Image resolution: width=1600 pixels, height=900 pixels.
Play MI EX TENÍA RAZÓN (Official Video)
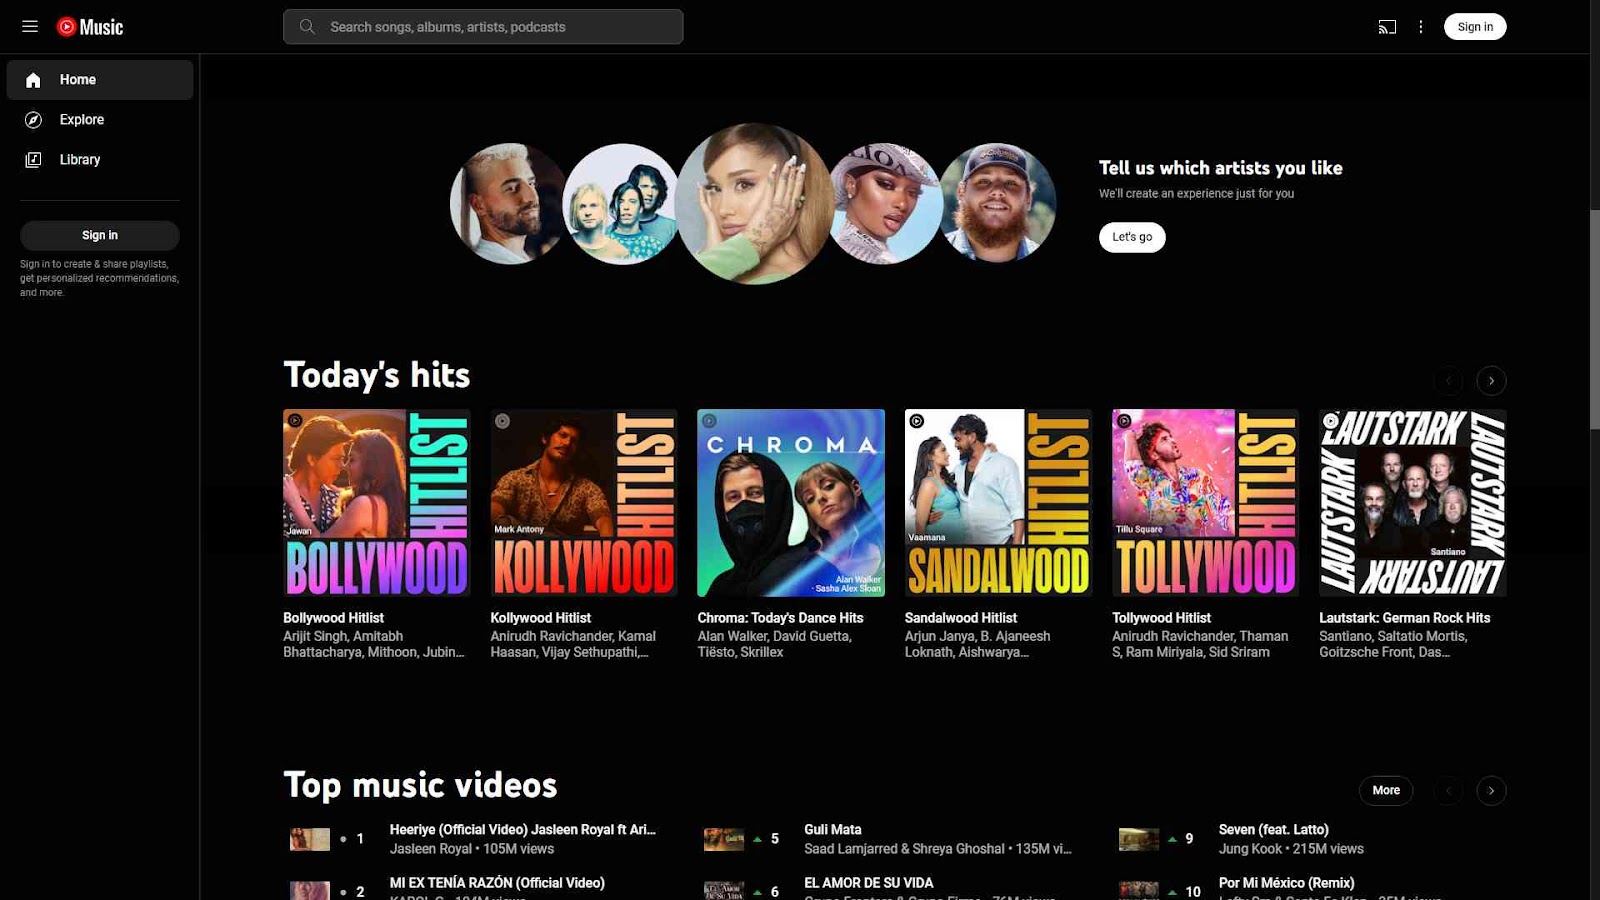click(x=497, y=883)
